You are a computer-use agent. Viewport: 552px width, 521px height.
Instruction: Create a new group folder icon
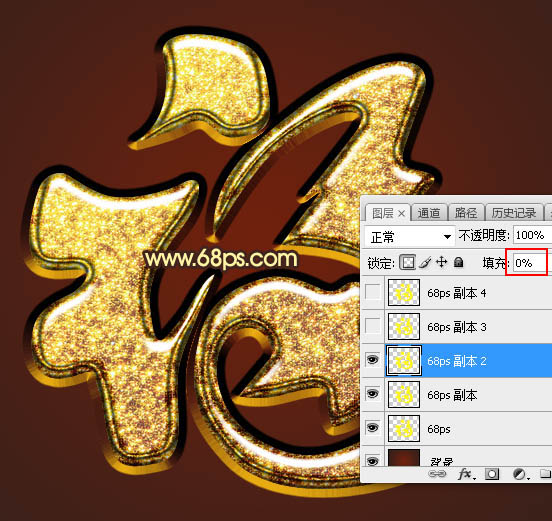coord(546,474)
